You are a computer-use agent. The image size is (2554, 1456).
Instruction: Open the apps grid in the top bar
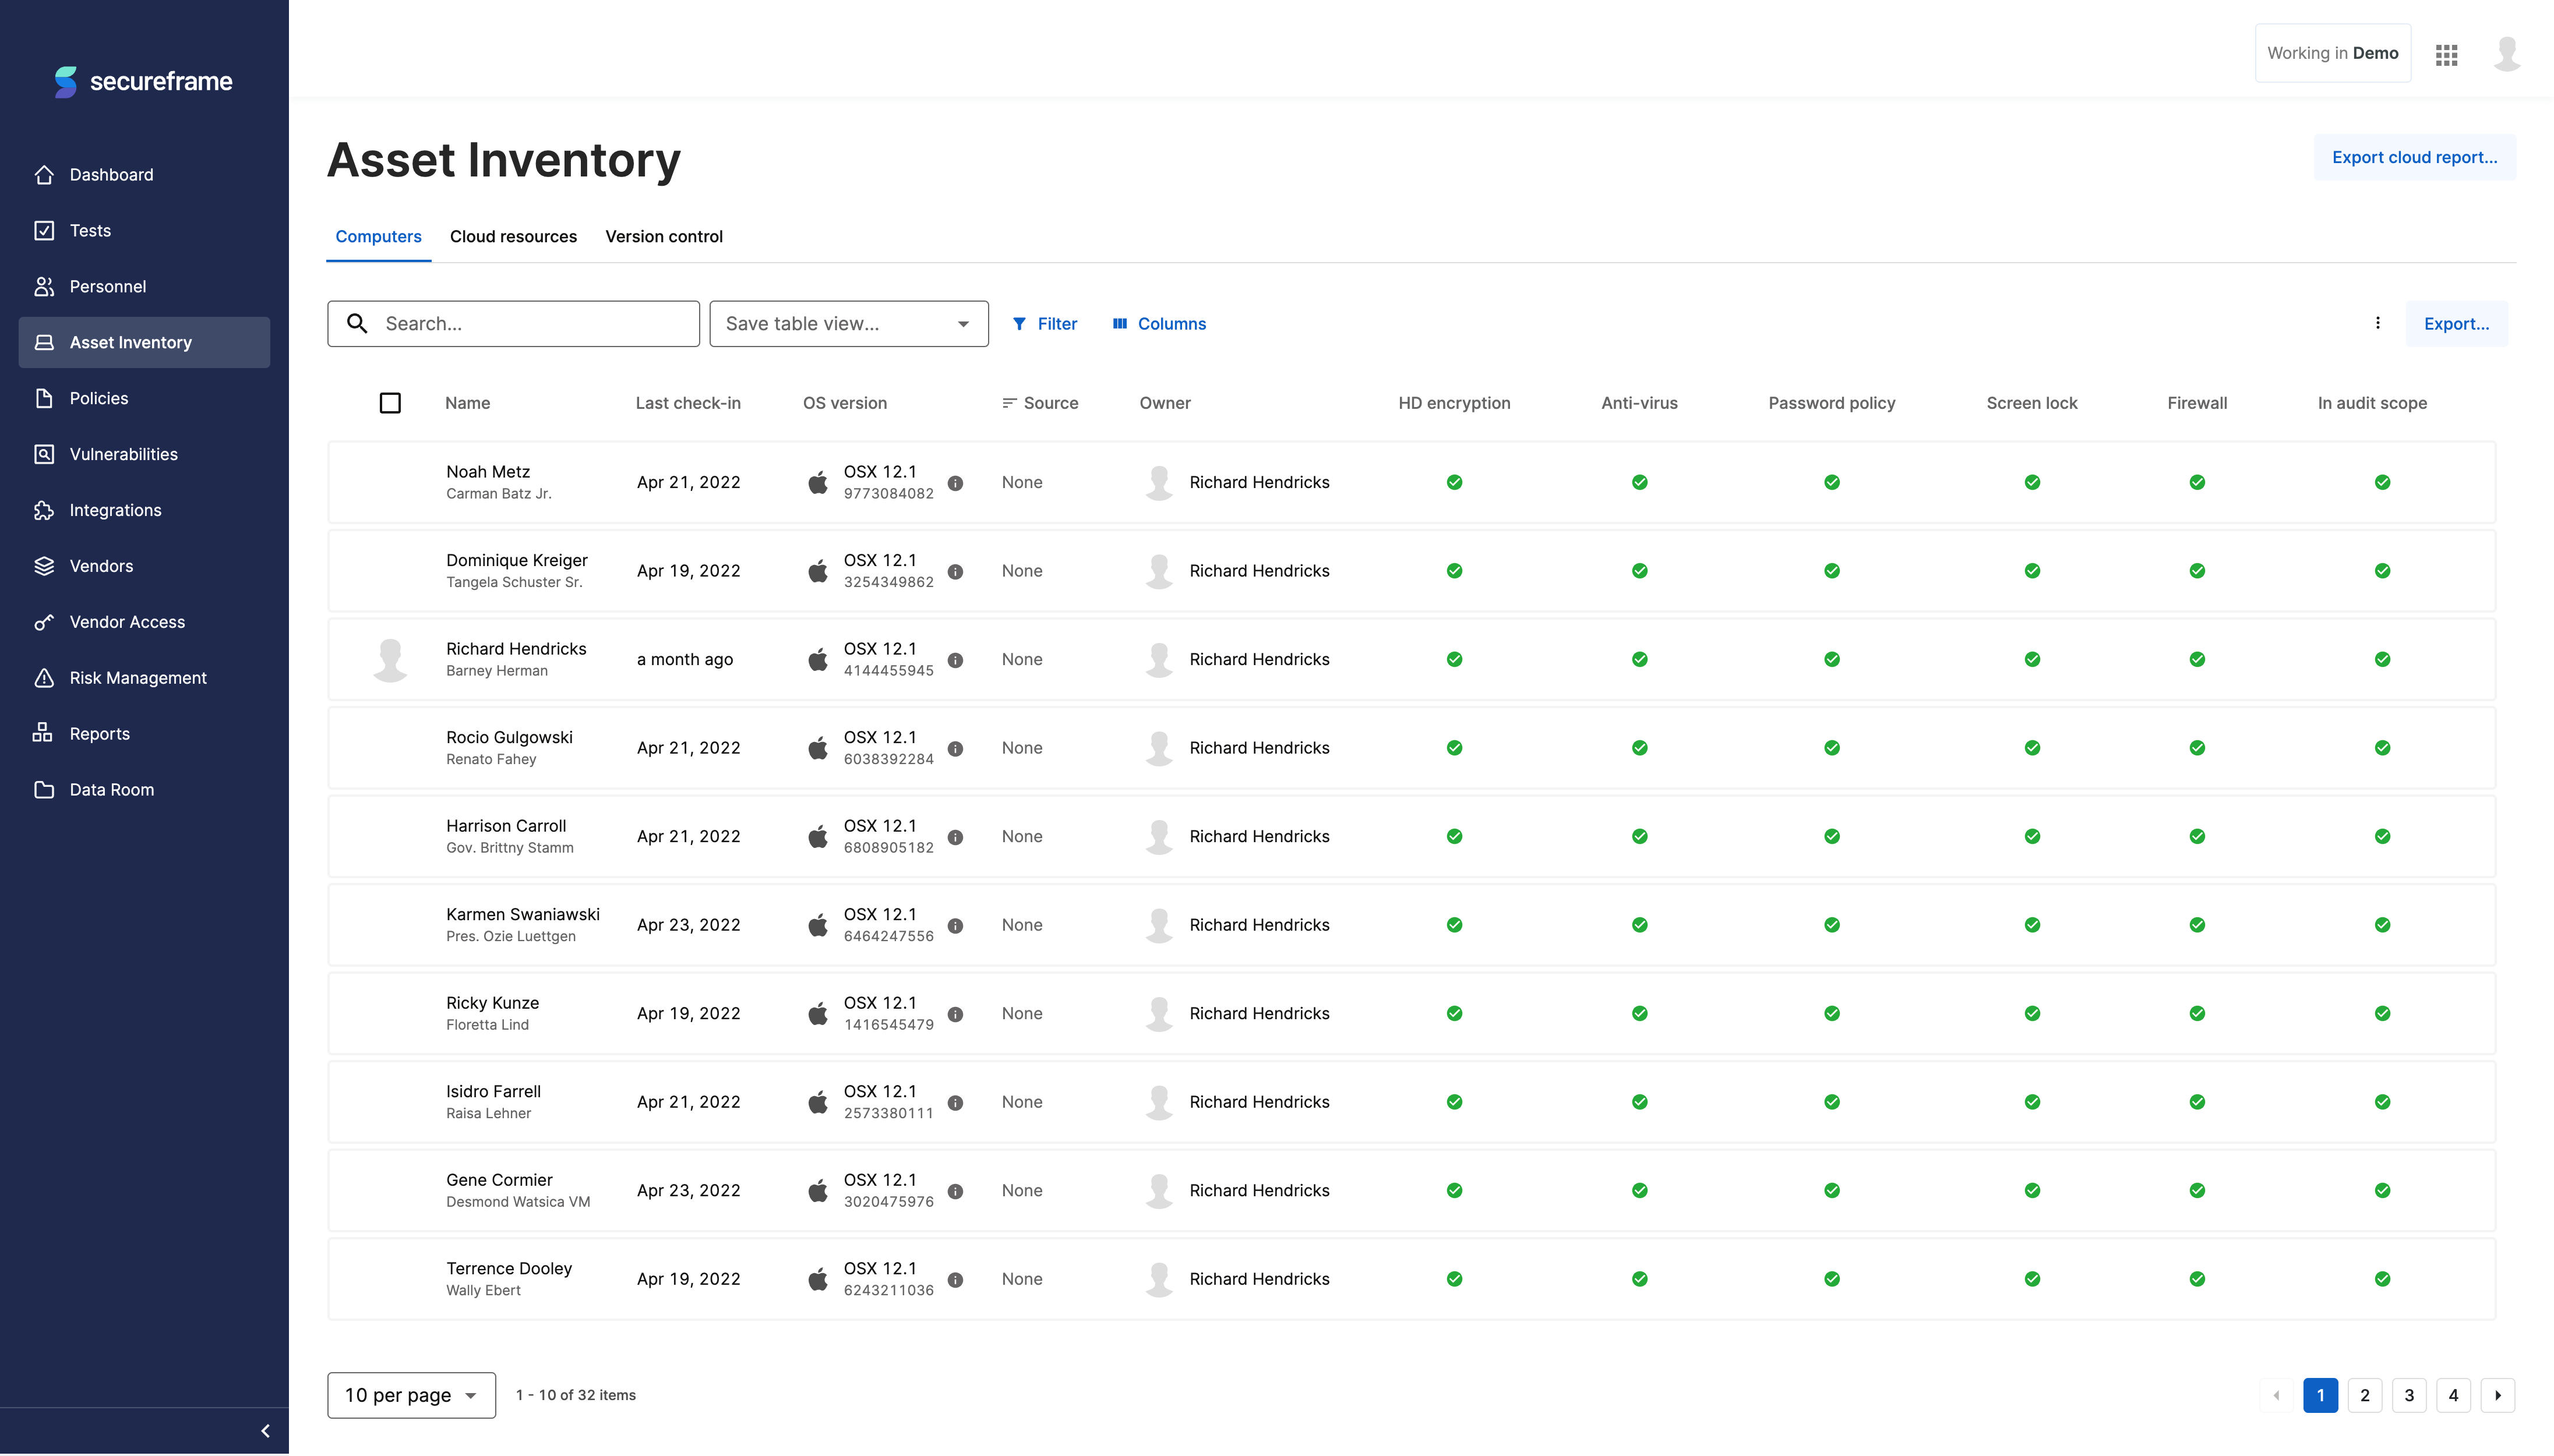[x=2447, y=55]
